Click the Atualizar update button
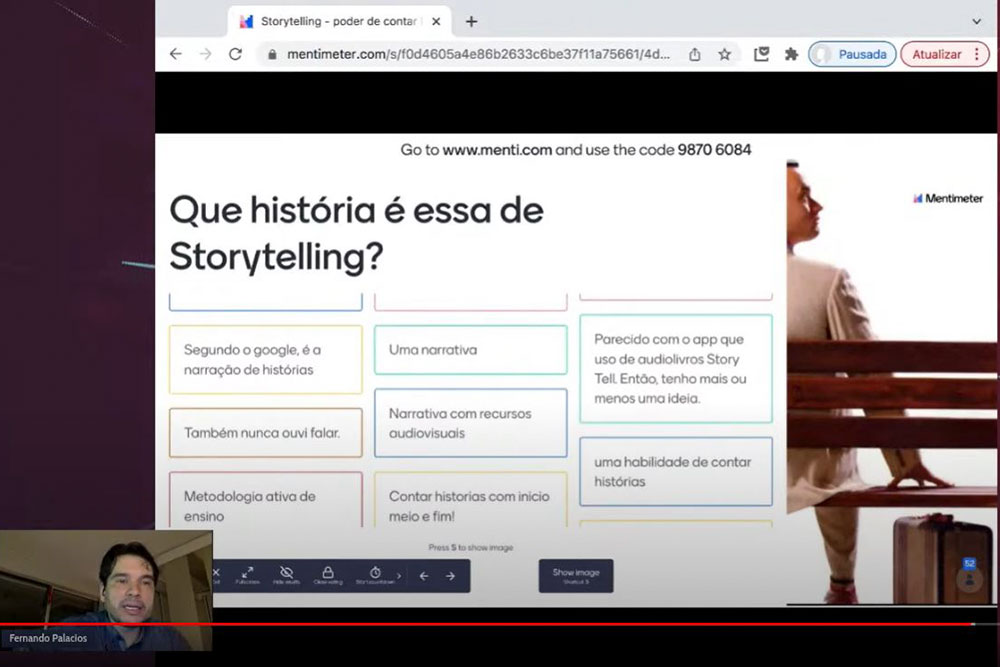 coord(936,54)
